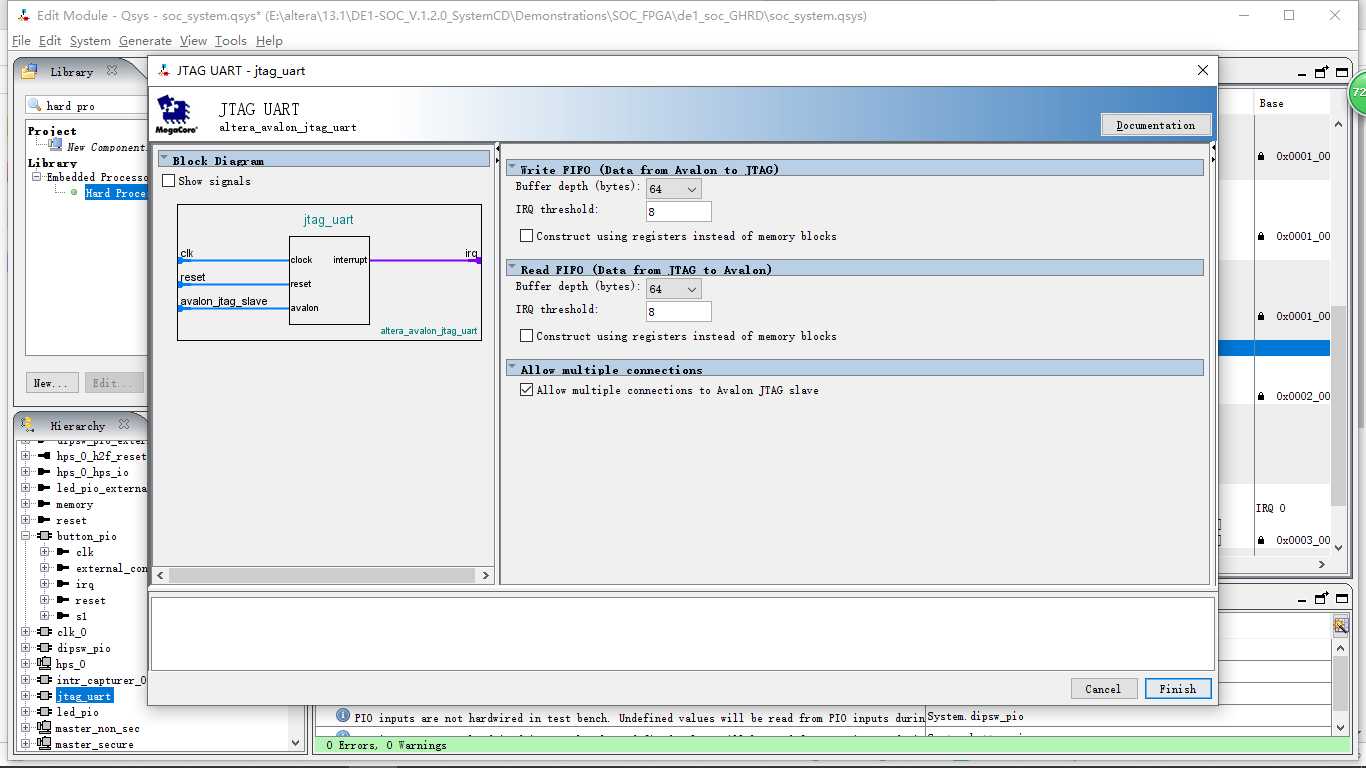Click the Hierarchy scrollbar down arrow

coord(295,742)
